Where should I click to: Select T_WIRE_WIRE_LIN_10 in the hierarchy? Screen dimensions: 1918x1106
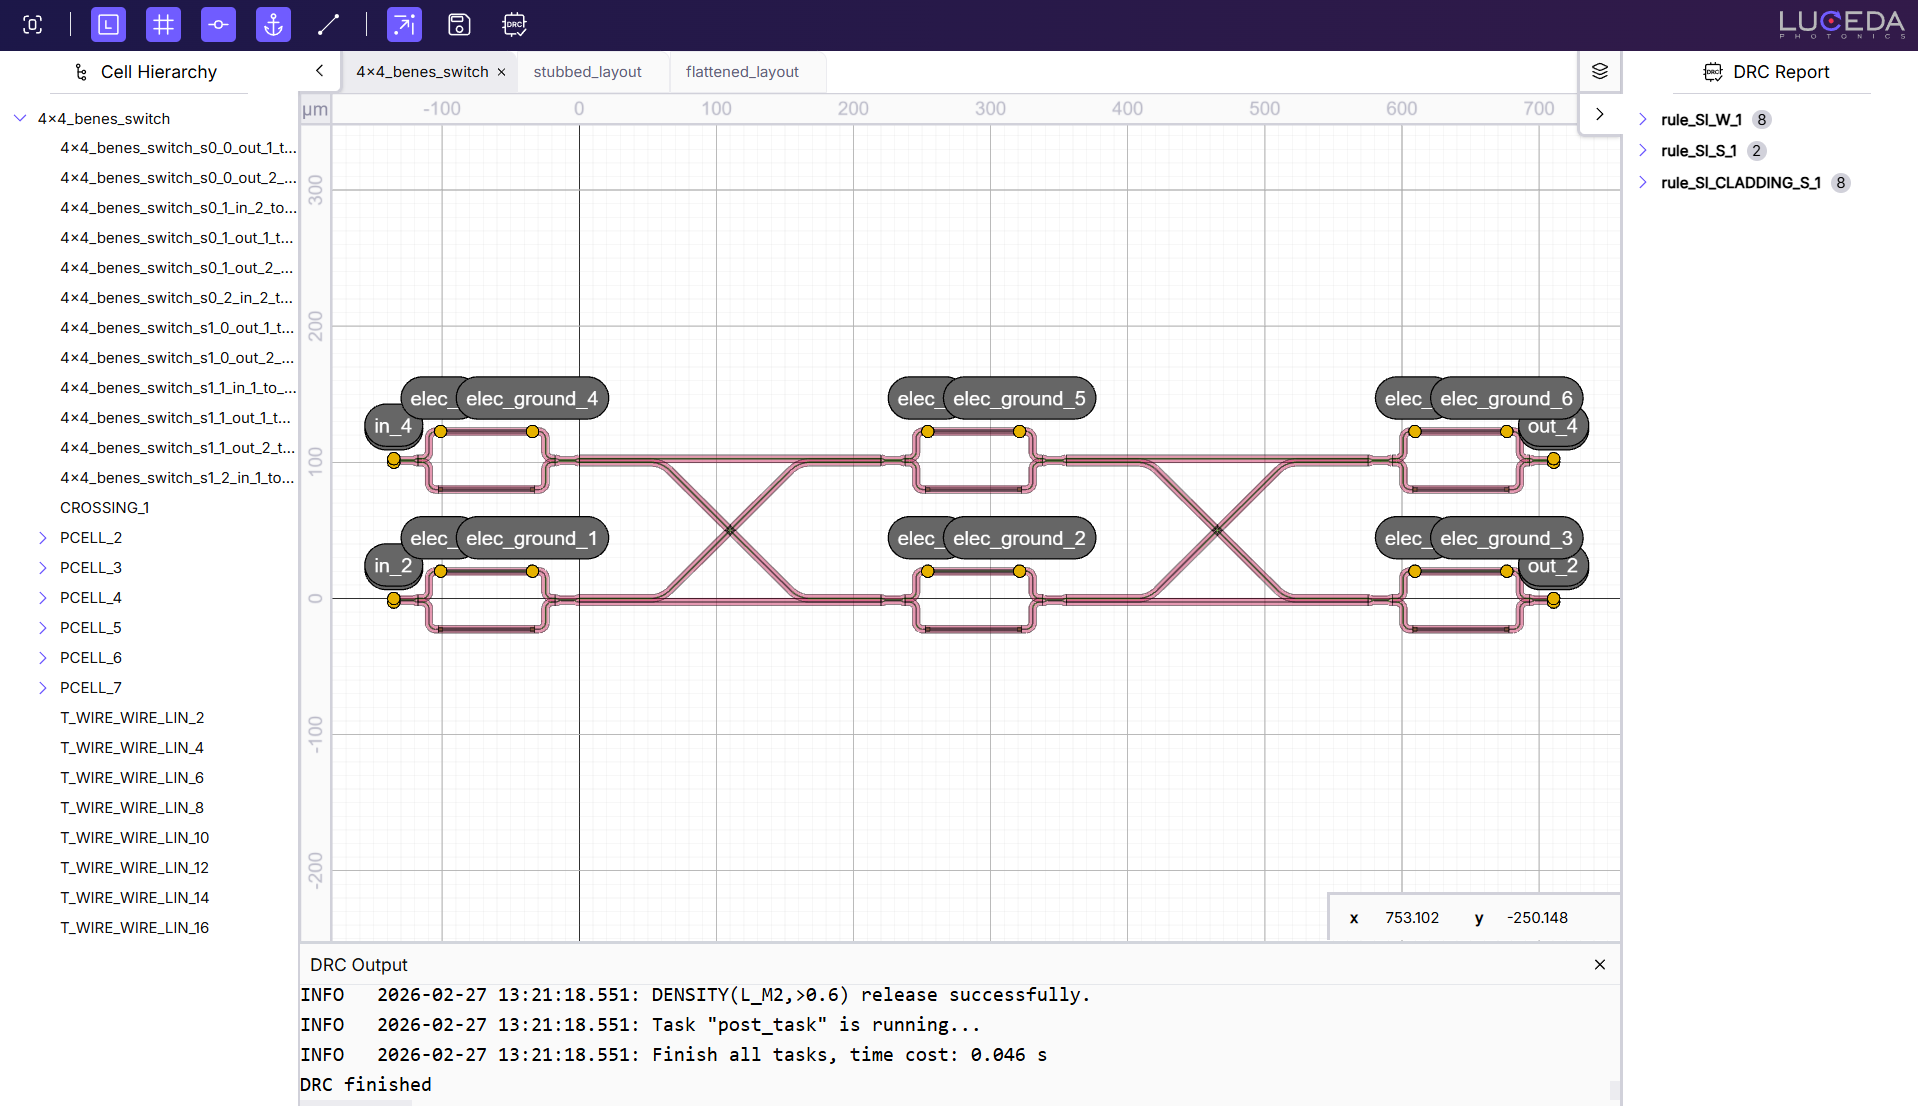pos(134,838)
